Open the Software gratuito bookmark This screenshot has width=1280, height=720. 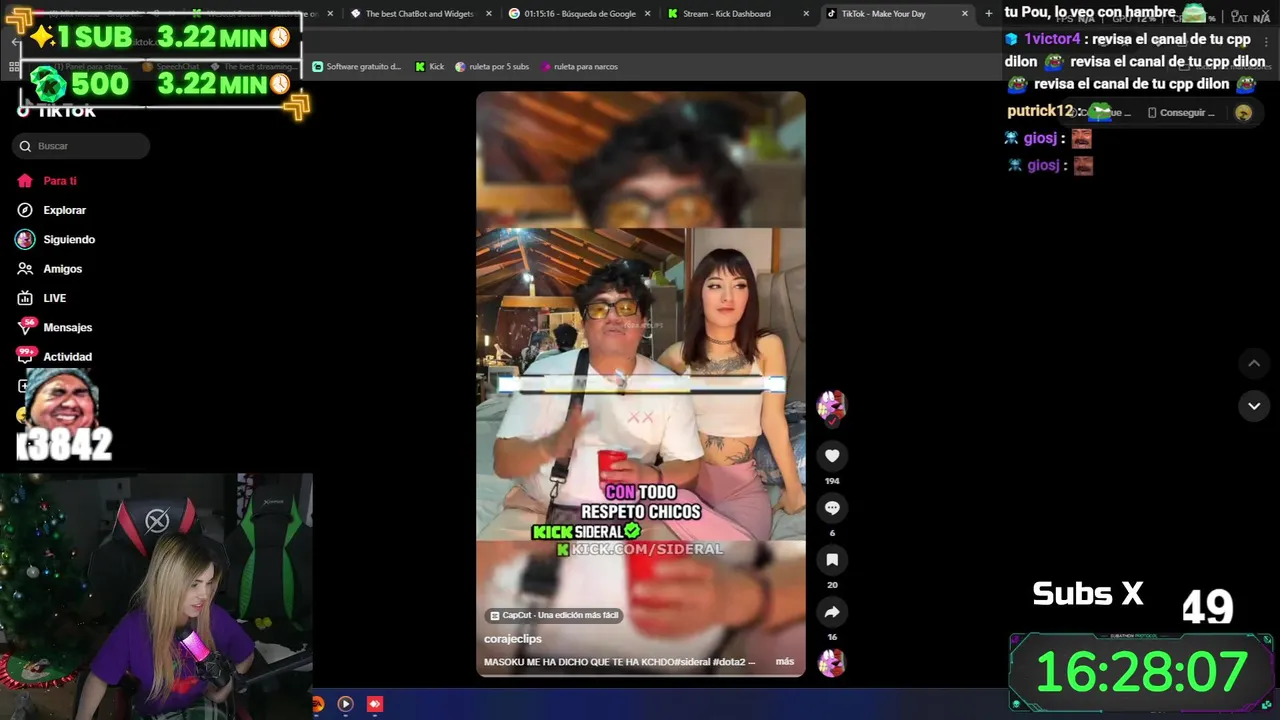[x=356, y=67]
